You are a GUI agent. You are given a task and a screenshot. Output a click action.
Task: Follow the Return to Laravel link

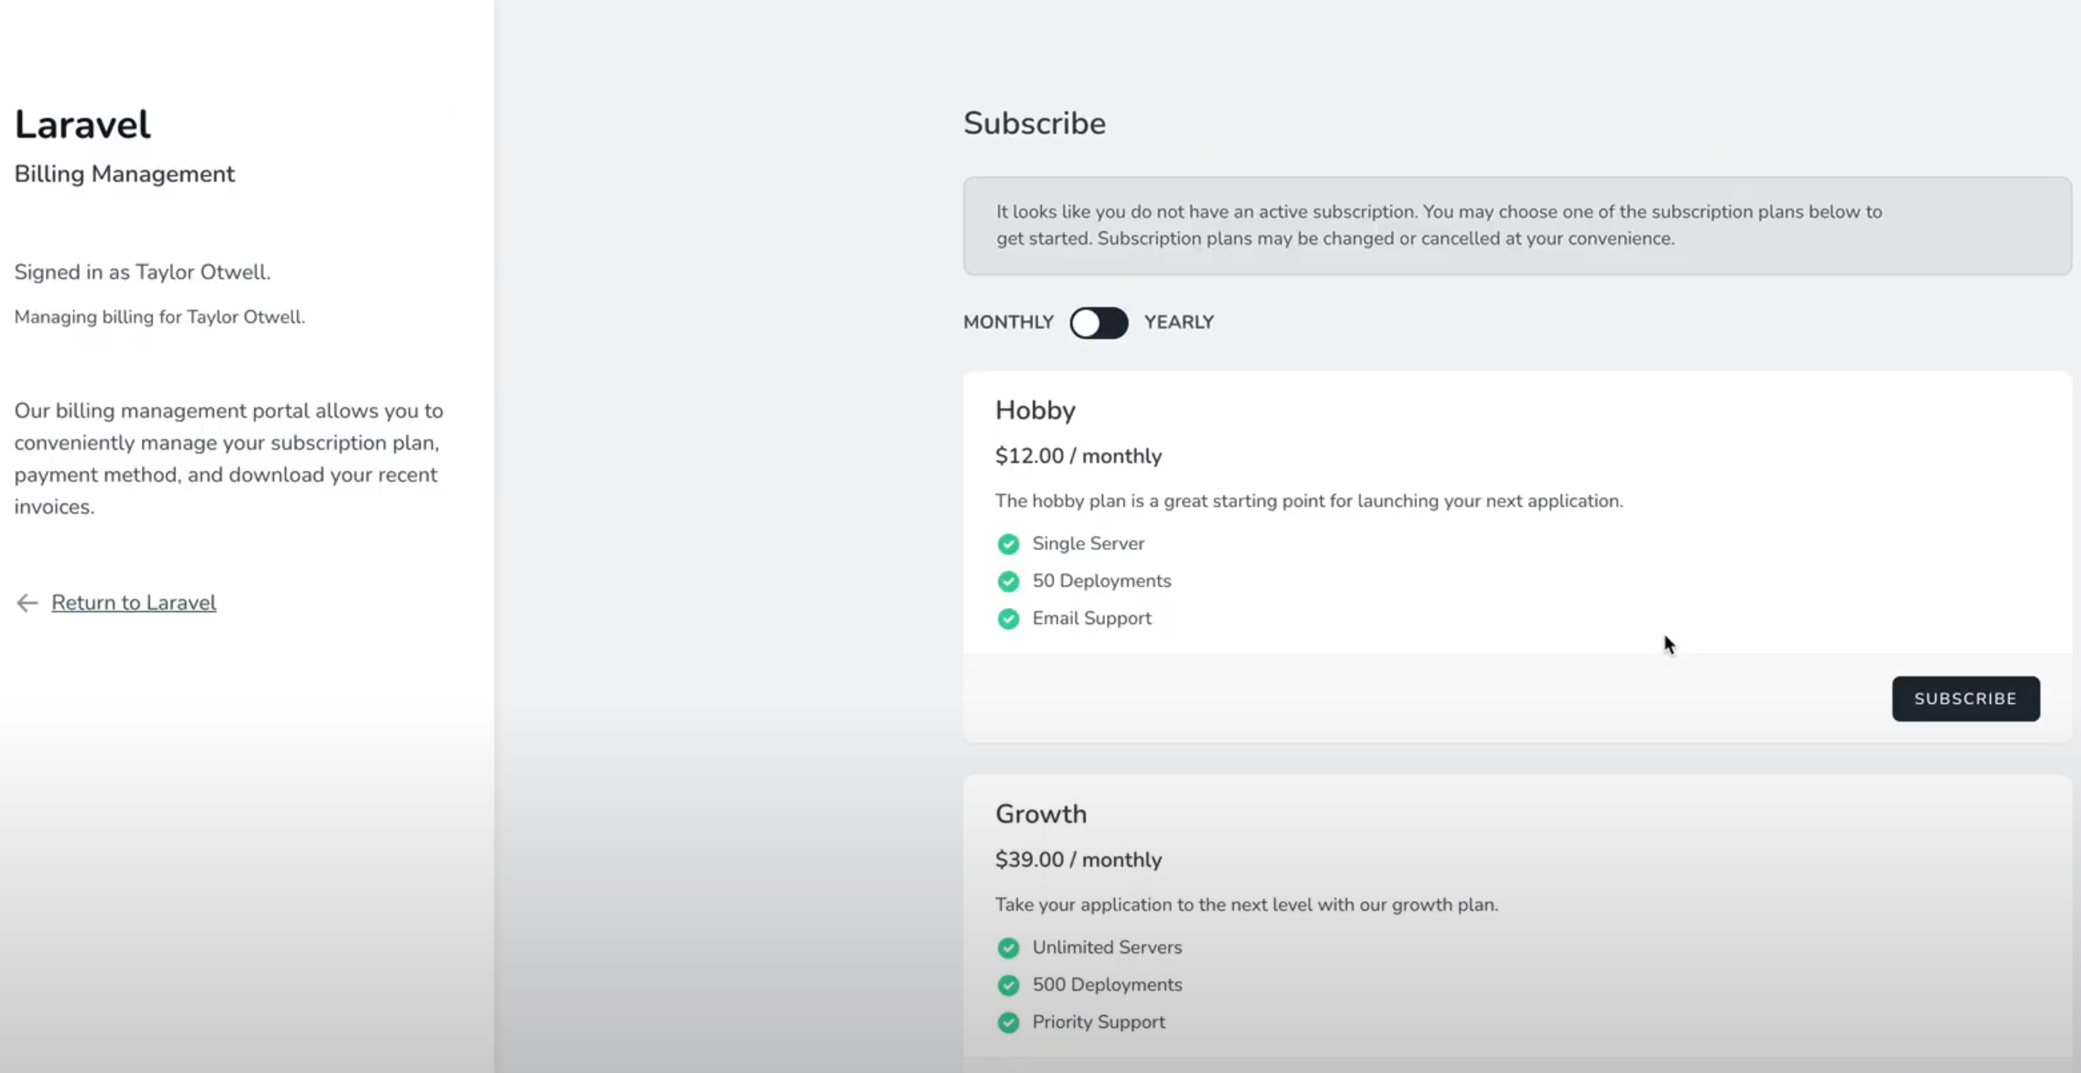point(134,603)
